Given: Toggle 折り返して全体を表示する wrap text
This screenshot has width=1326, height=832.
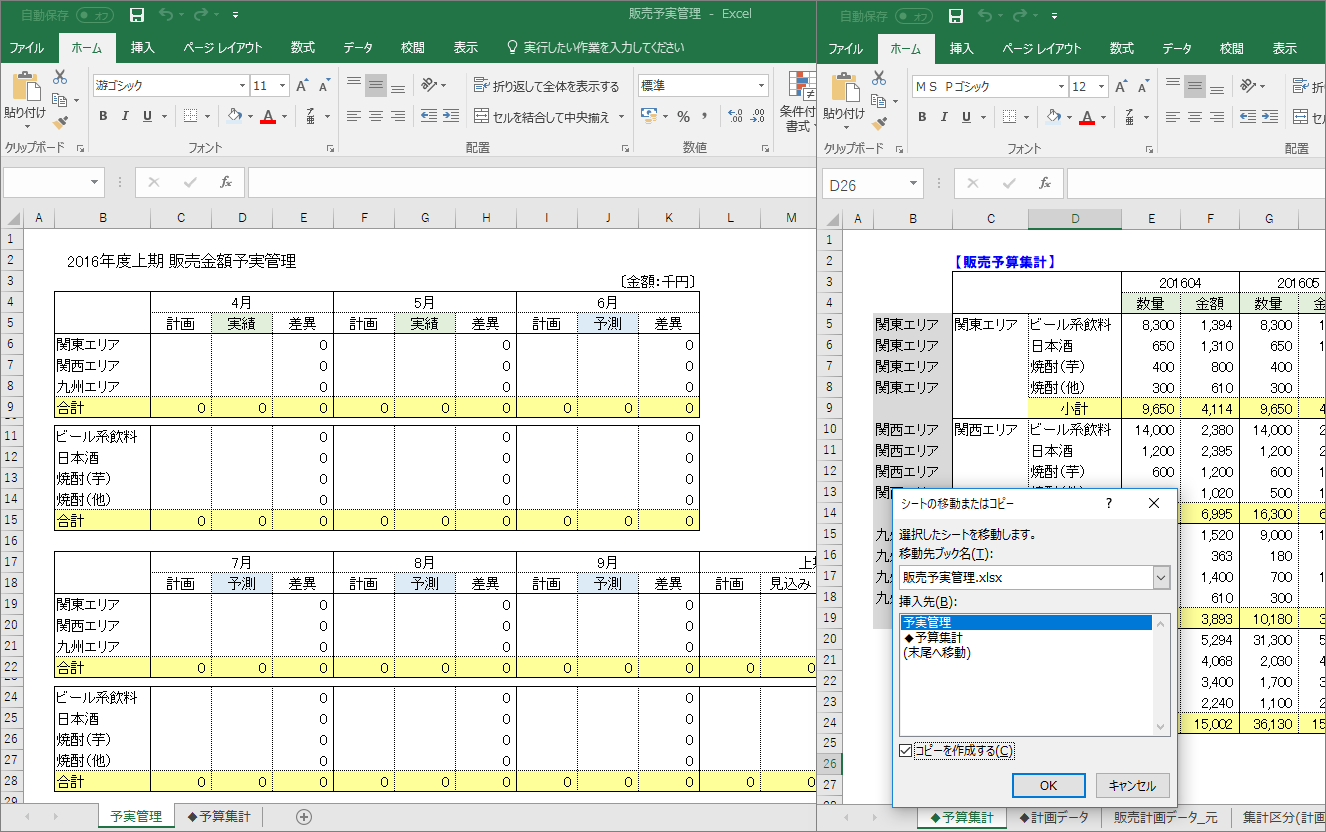Looking at the screenshot, I should (546, 86).
